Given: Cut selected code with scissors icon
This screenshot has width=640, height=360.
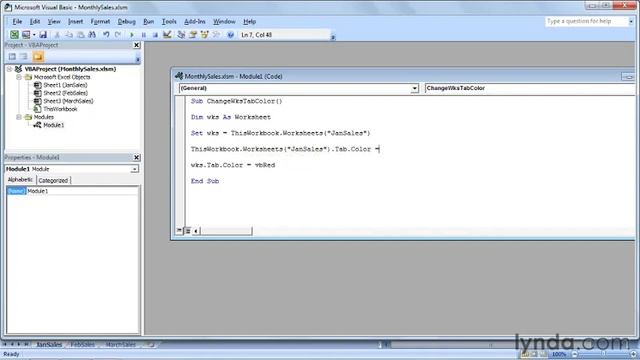Looking at the screenshot, I should click(x=57, y=35).
